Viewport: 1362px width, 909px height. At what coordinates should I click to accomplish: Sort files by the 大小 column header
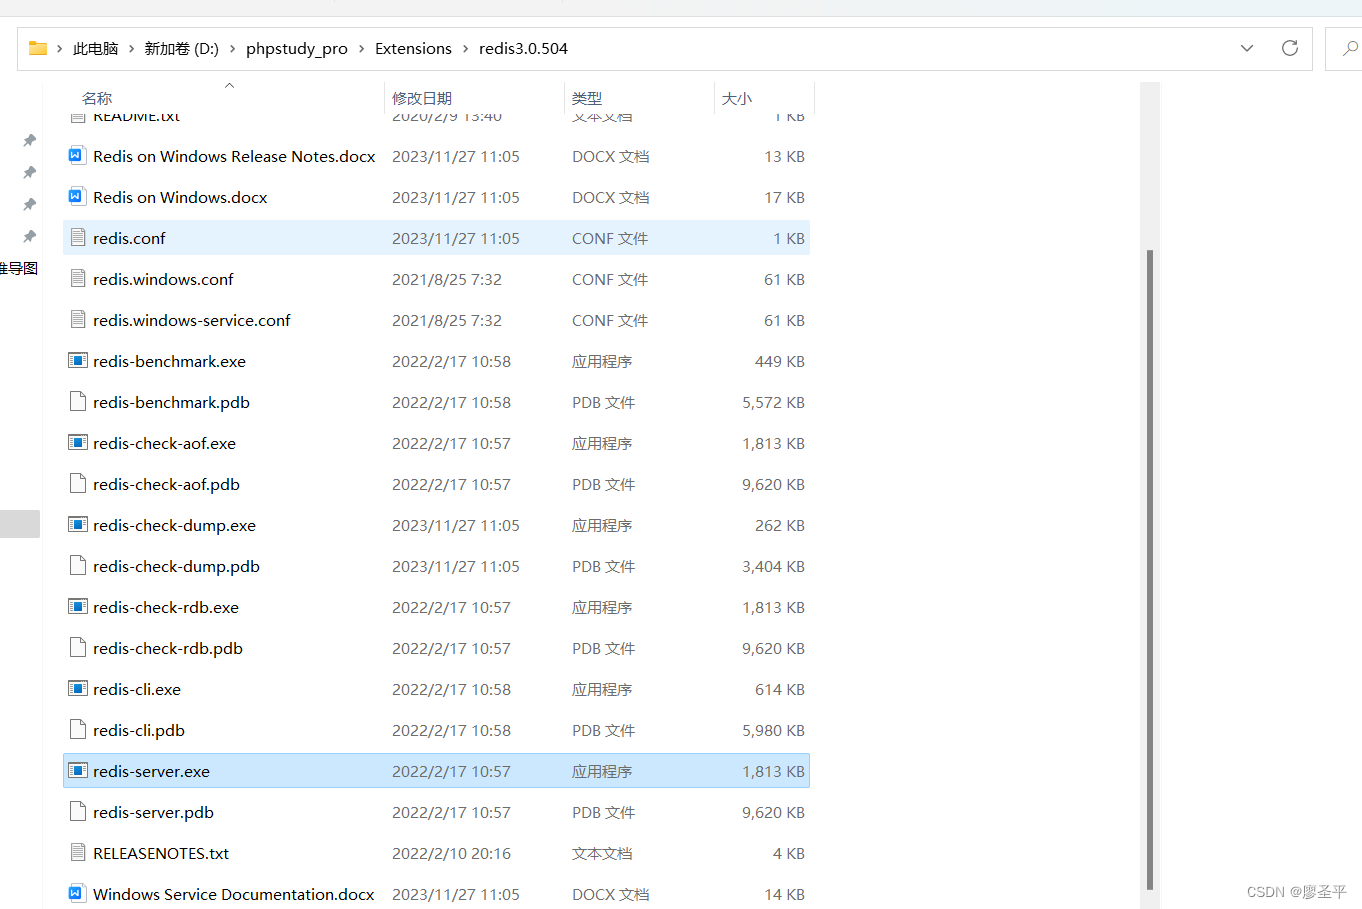(736, 98)
